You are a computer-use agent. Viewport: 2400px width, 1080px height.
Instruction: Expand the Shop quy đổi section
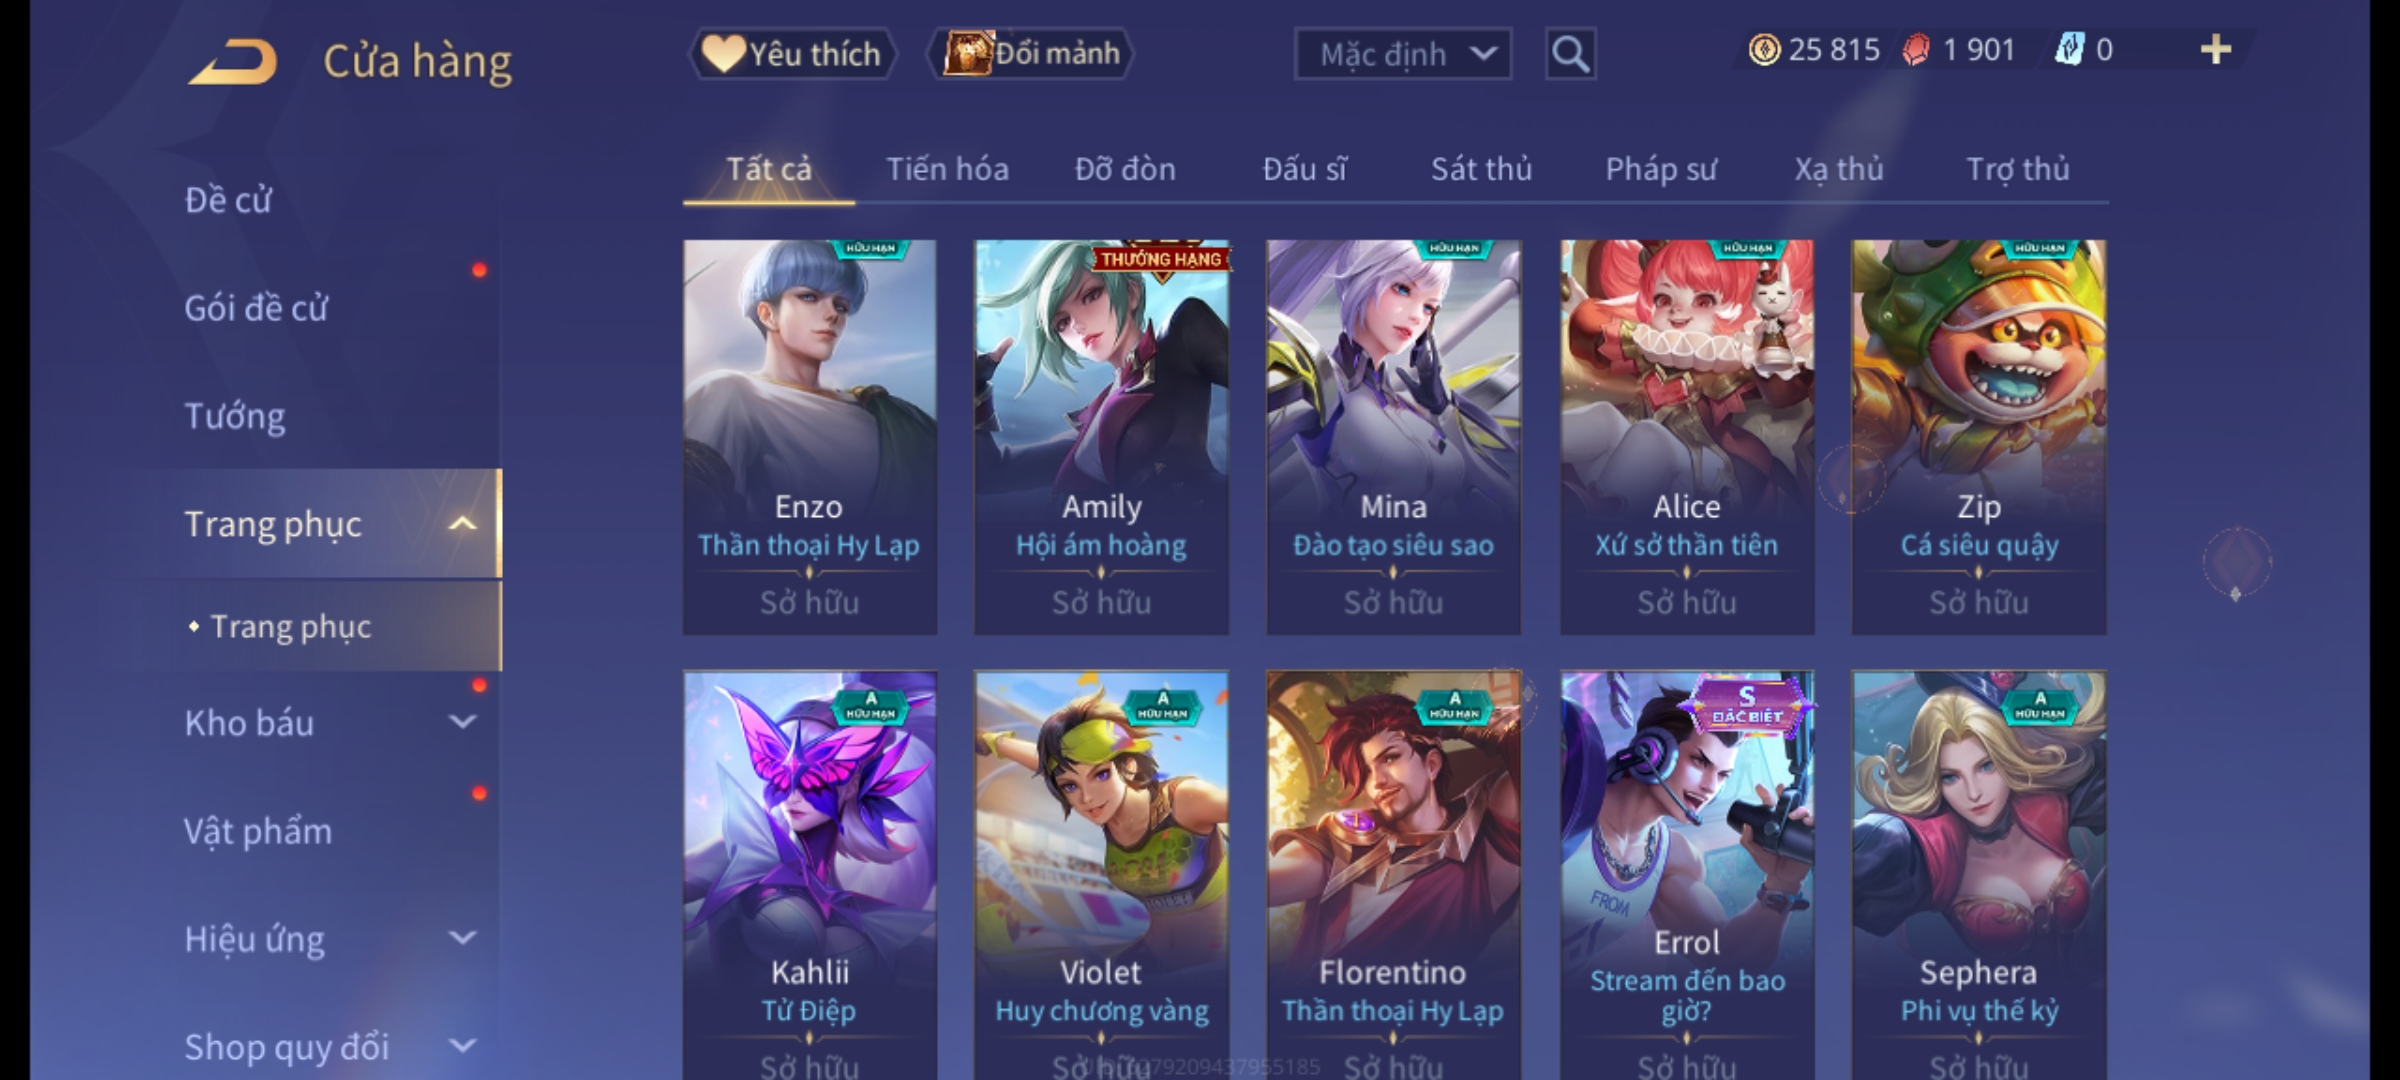coord(462,1046)
